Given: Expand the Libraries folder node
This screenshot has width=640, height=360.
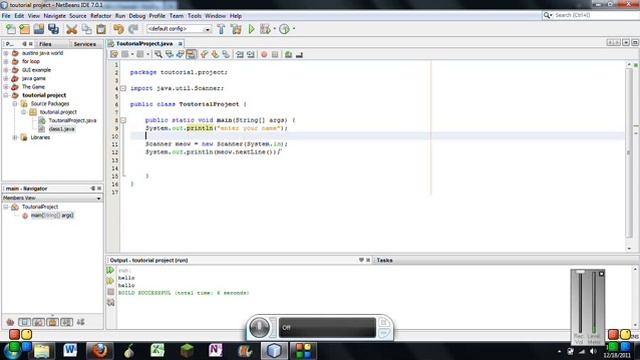Looking at the screenshot, I should pos(15,138).
